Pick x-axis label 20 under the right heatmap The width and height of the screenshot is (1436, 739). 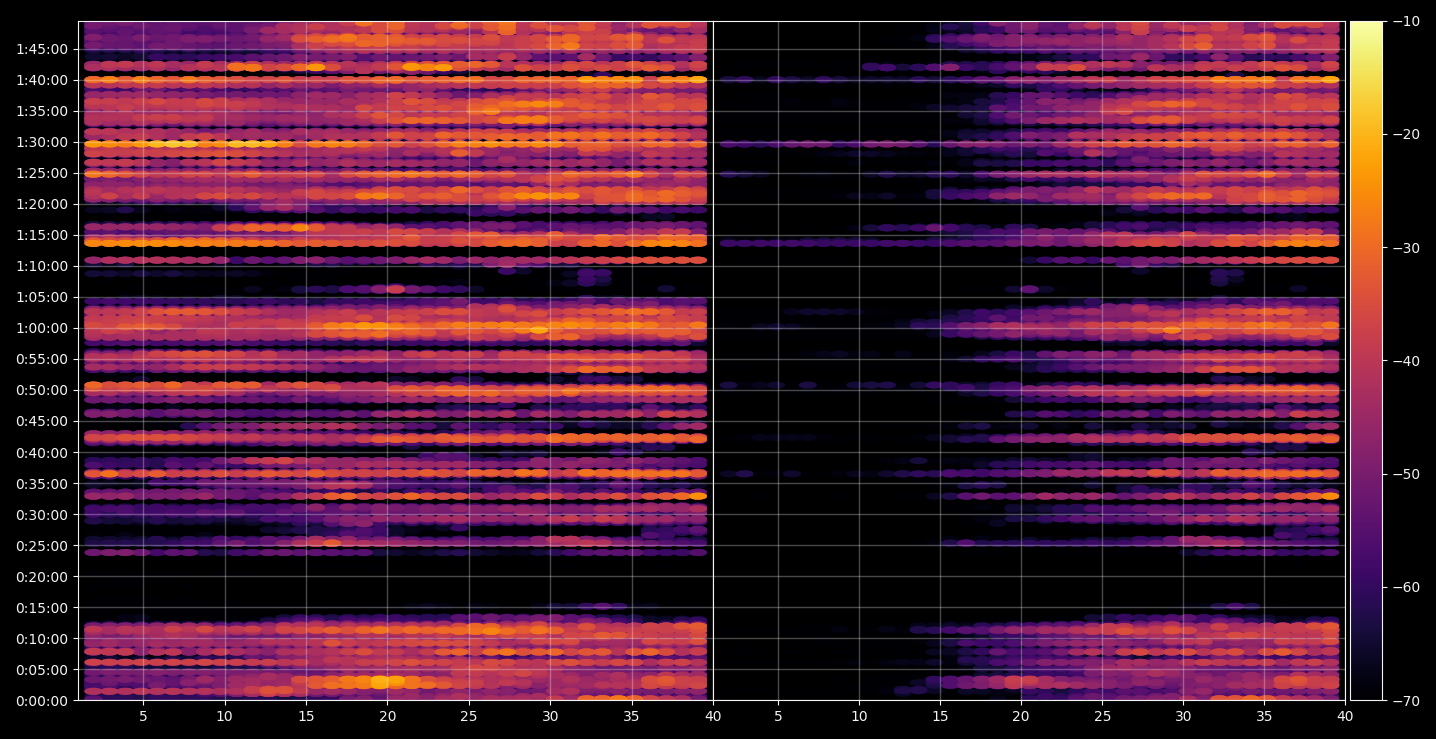coord(1021,717)
